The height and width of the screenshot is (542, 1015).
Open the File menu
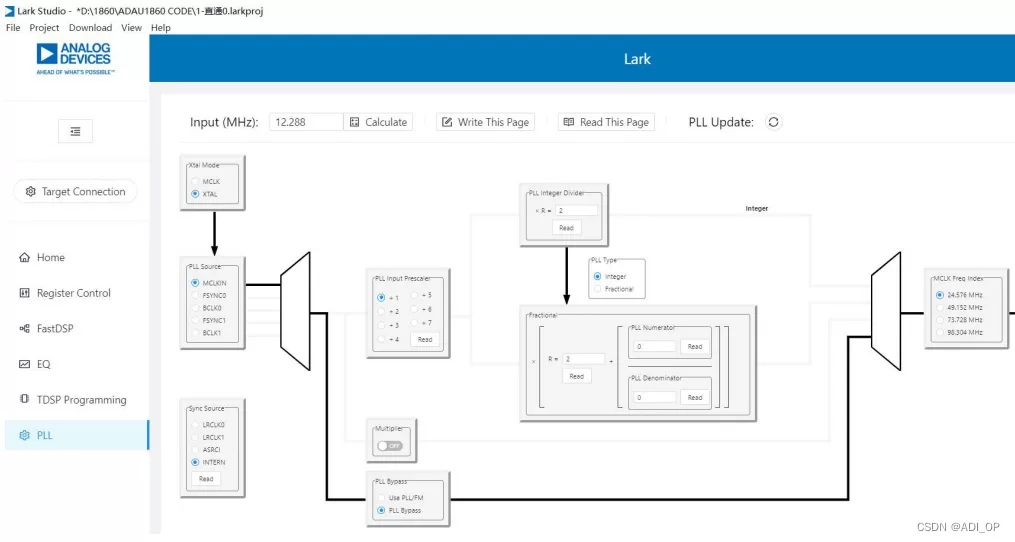click(x=13, y=28)
